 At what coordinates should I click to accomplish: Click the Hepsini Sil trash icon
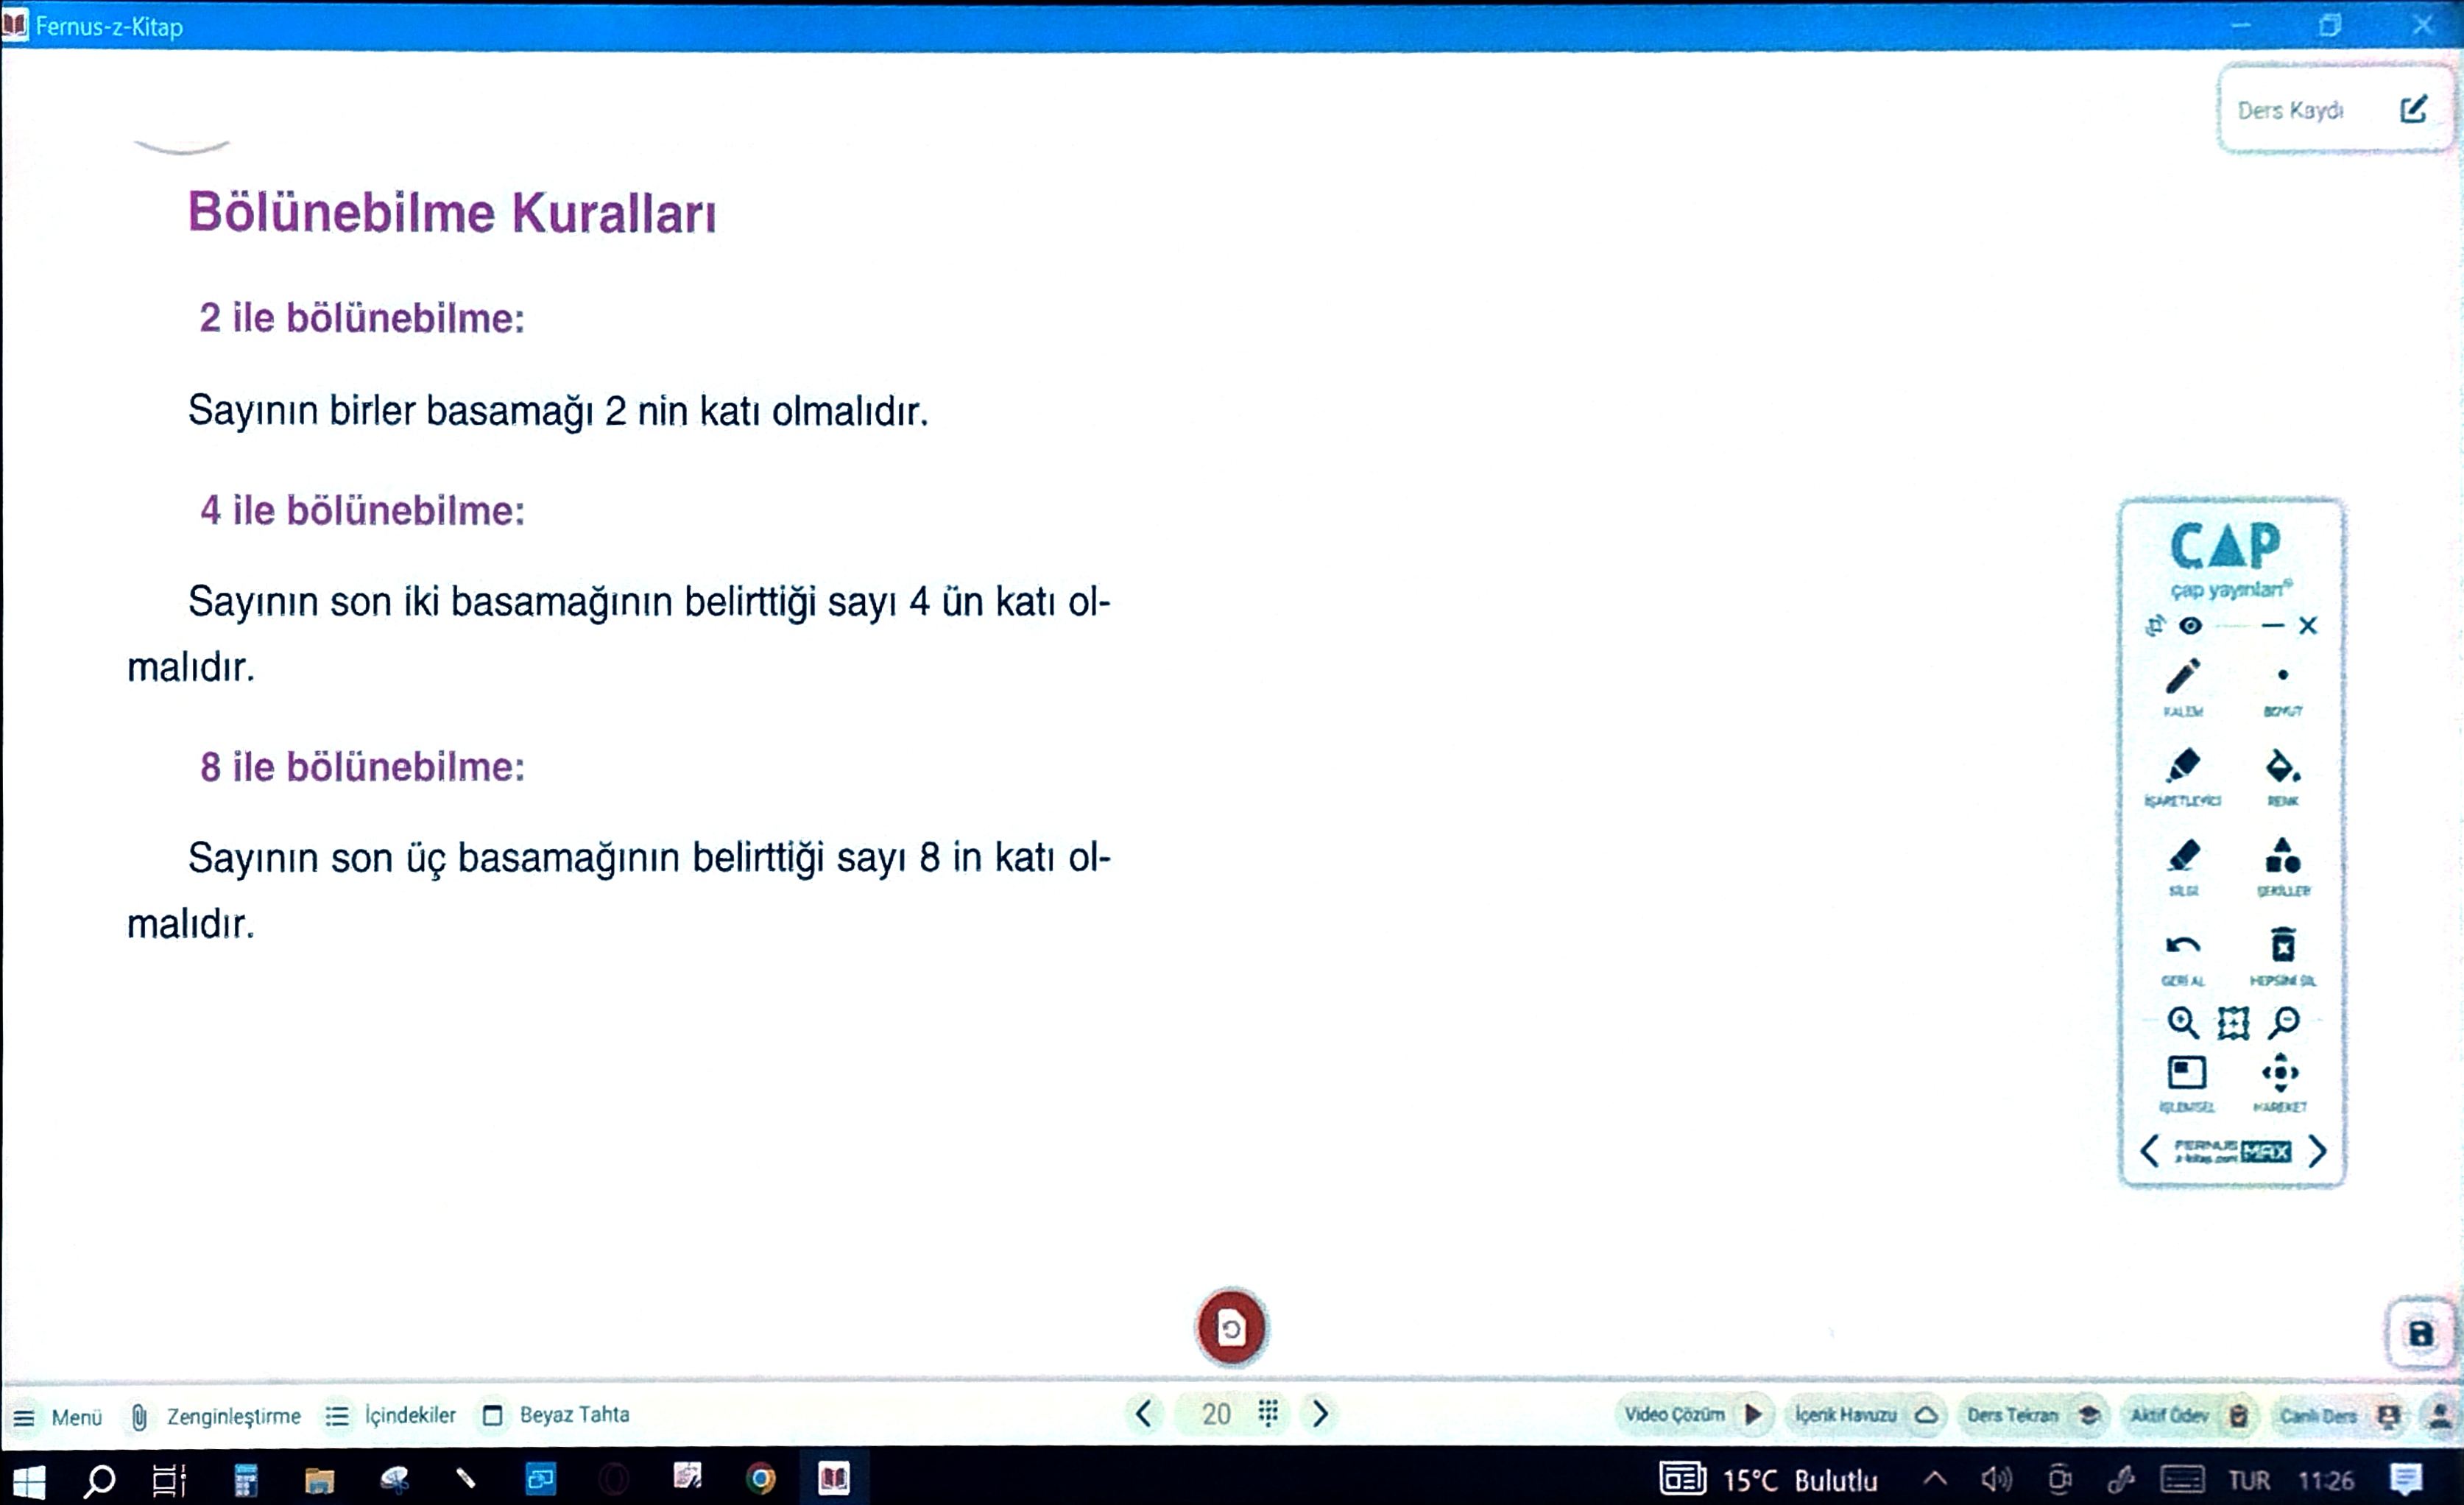tap(2283, 946)
